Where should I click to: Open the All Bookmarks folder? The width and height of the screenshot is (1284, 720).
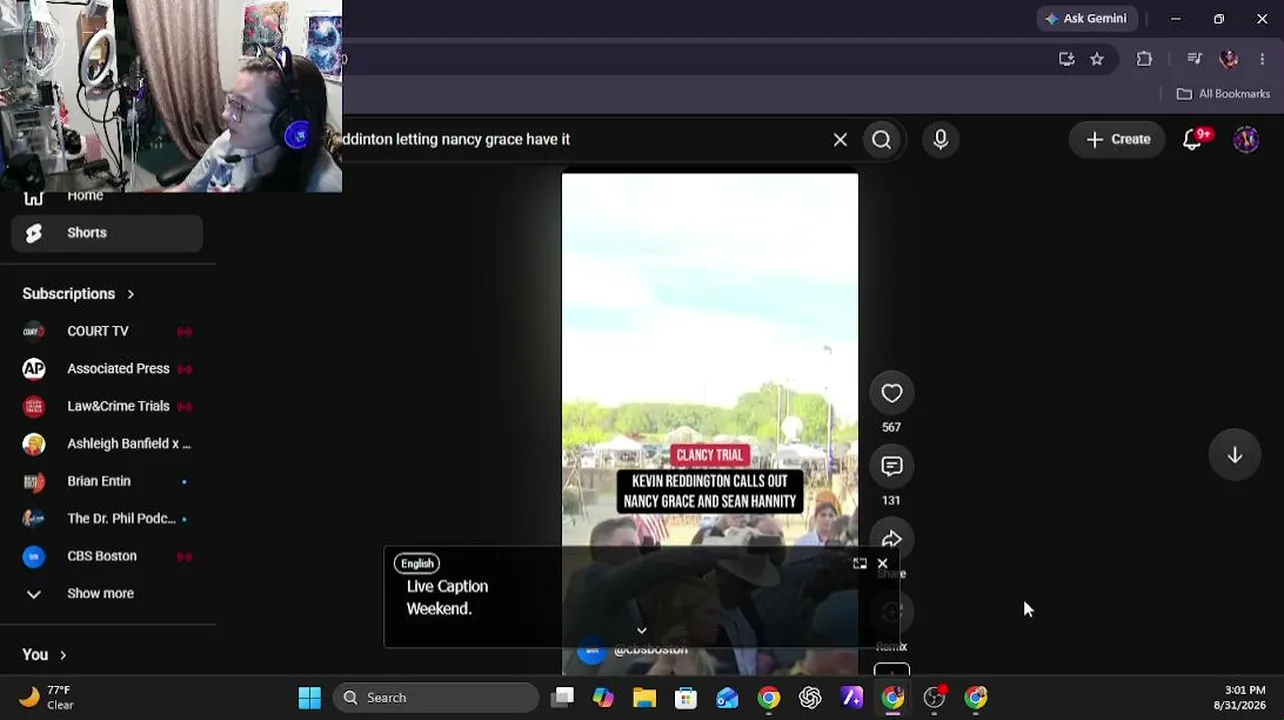[x=1223, y=94]
